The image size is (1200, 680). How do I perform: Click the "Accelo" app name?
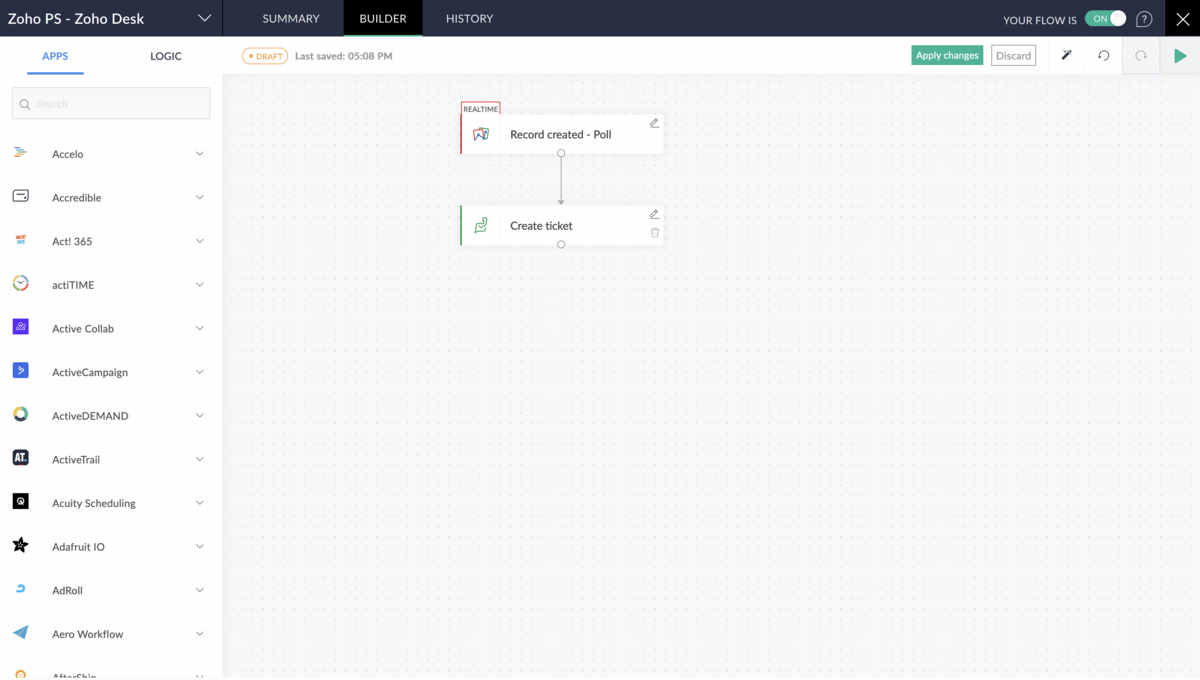pyautogui.click(x=68, y=154)
